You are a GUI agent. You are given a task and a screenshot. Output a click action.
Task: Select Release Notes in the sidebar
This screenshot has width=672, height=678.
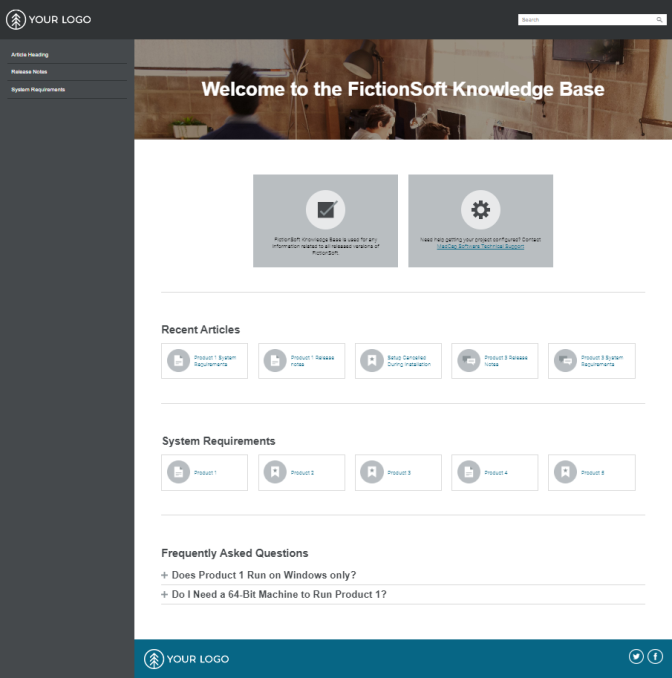[x=29, y=72]
